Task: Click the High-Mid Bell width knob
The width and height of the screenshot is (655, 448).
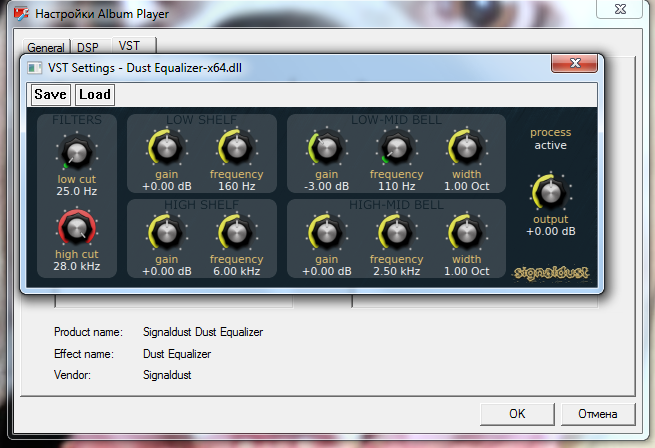Action: point(467,233)
